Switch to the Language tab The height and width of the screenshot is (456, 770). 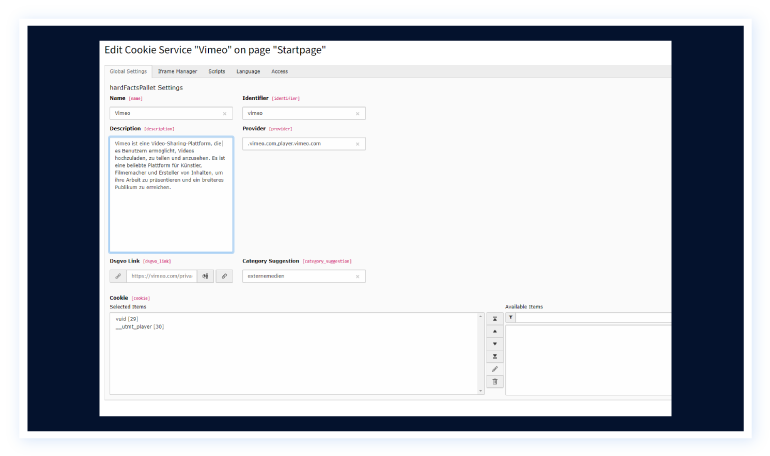click(248, 71)
